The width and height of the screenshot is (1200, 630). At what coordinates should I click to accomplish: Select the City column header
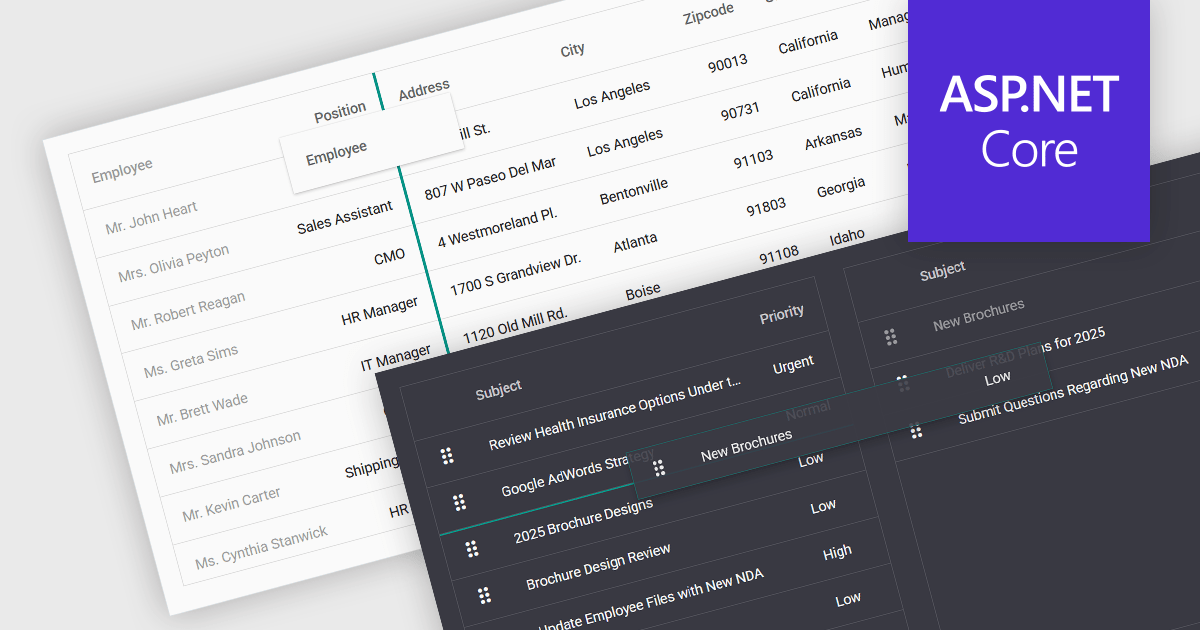[x=573, y=50]
